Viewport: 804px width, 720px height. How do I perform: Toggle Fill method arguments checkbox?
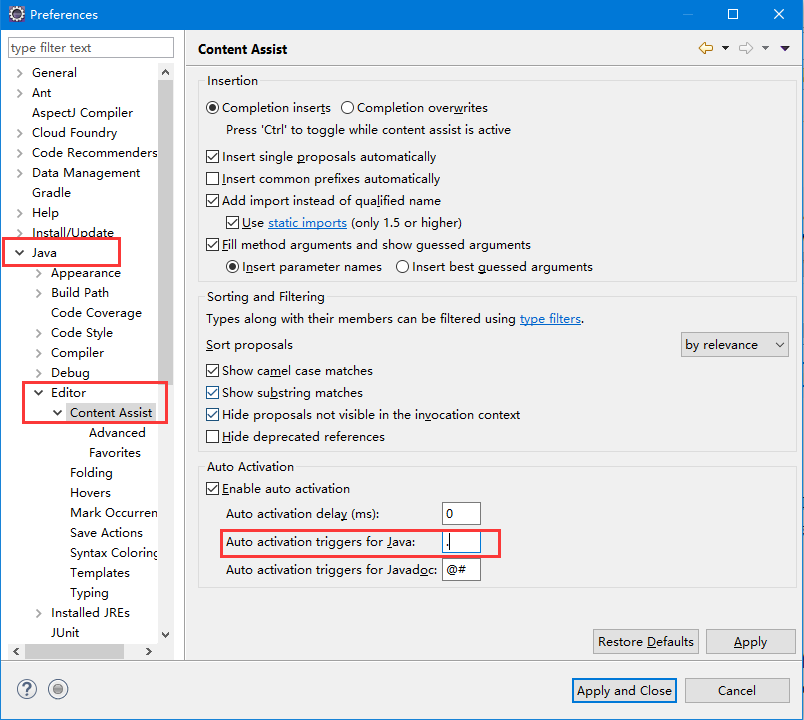click(x=212, y=245)
